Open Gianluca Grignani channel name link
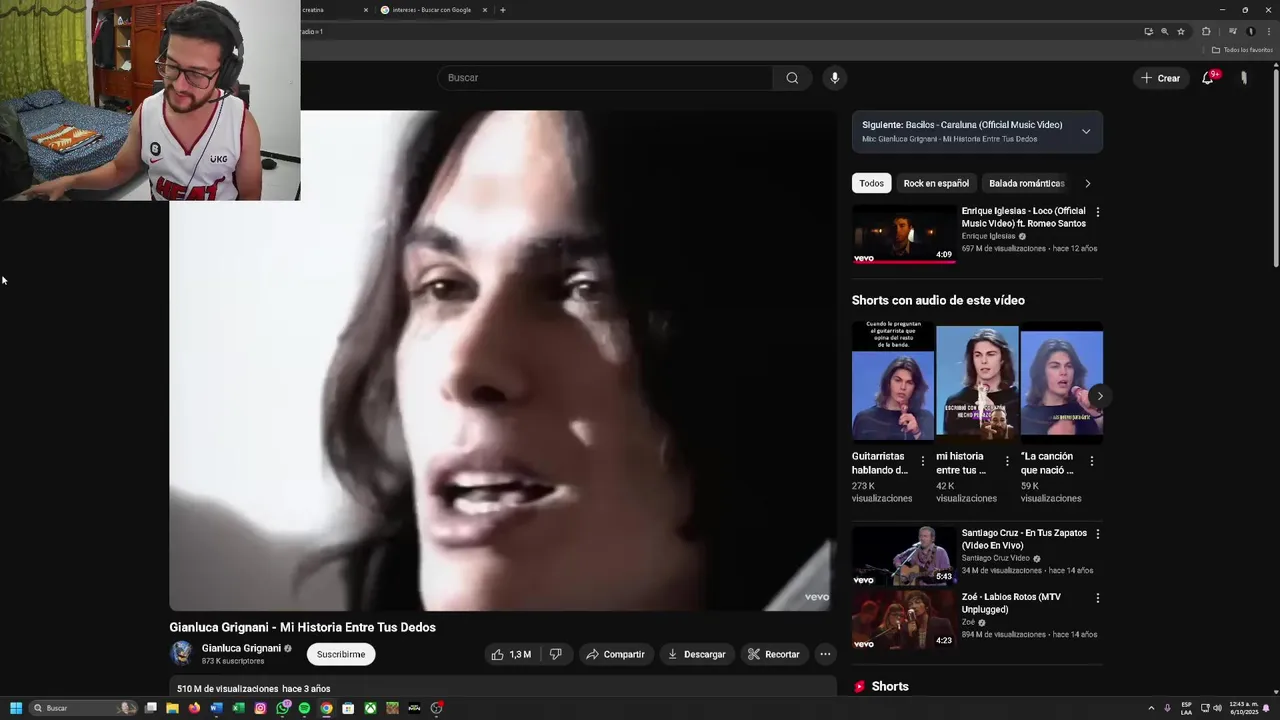The image size is (1280, 720). [x=241, y=648]
